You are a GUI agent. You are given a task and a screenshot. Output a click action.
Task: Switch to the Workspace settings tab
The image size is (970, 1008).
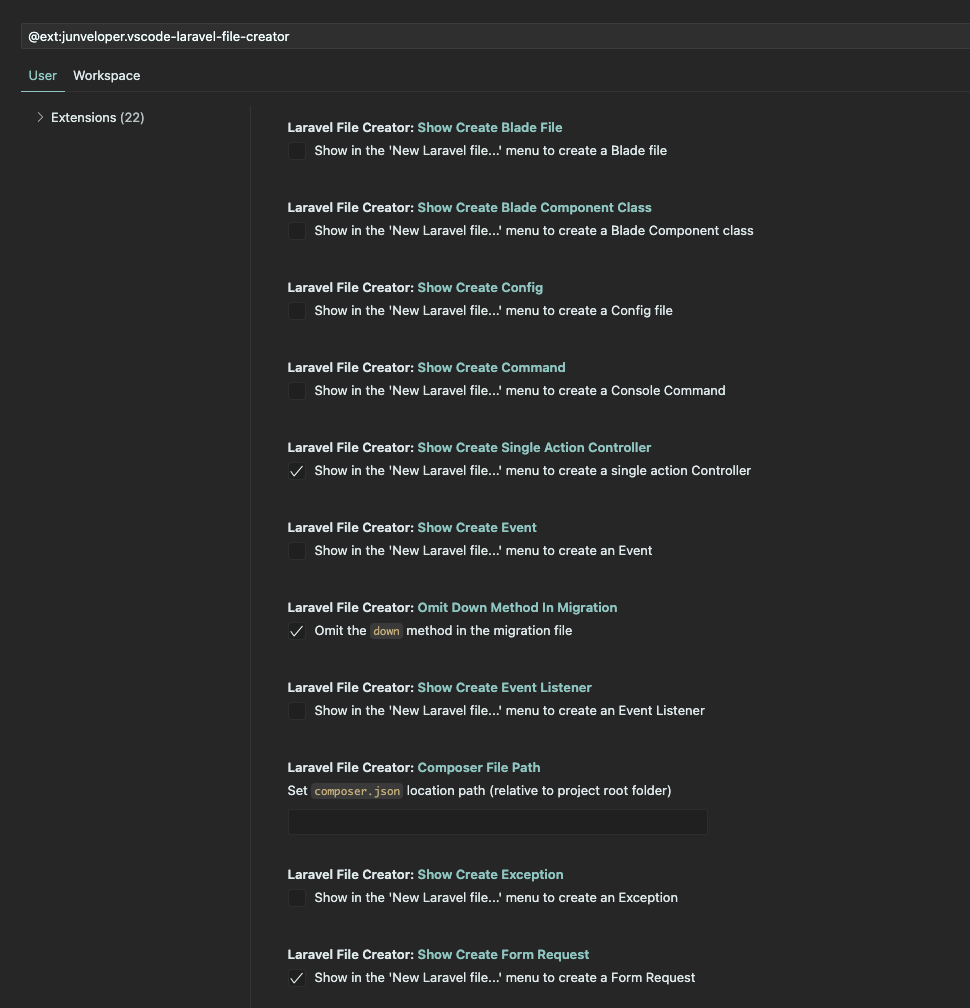click(107, 75)
